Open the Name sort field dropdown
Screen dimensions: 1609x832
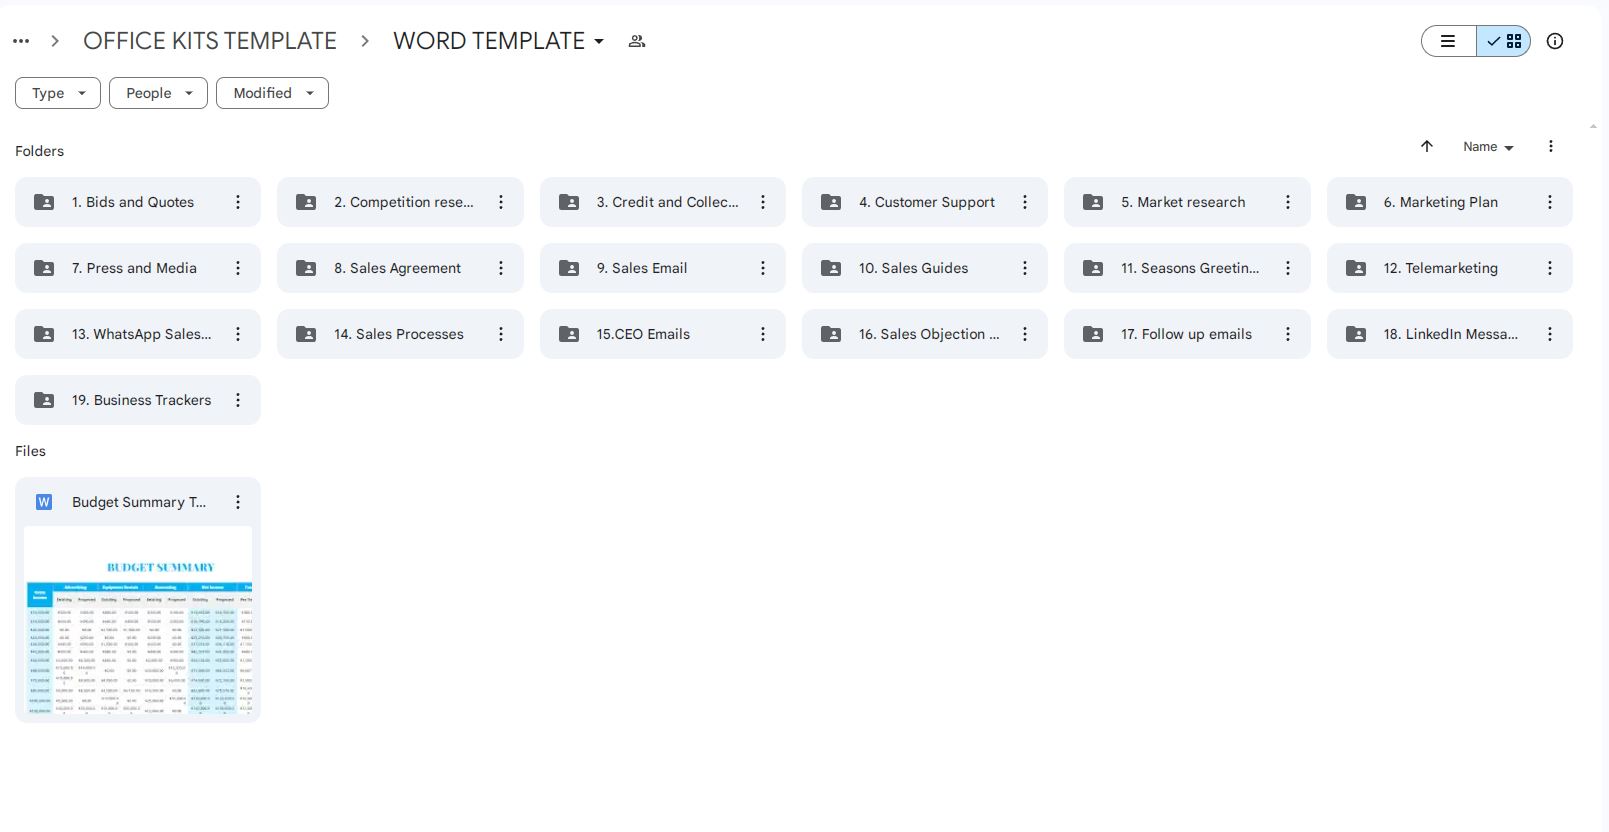[x=1488, y=147]
